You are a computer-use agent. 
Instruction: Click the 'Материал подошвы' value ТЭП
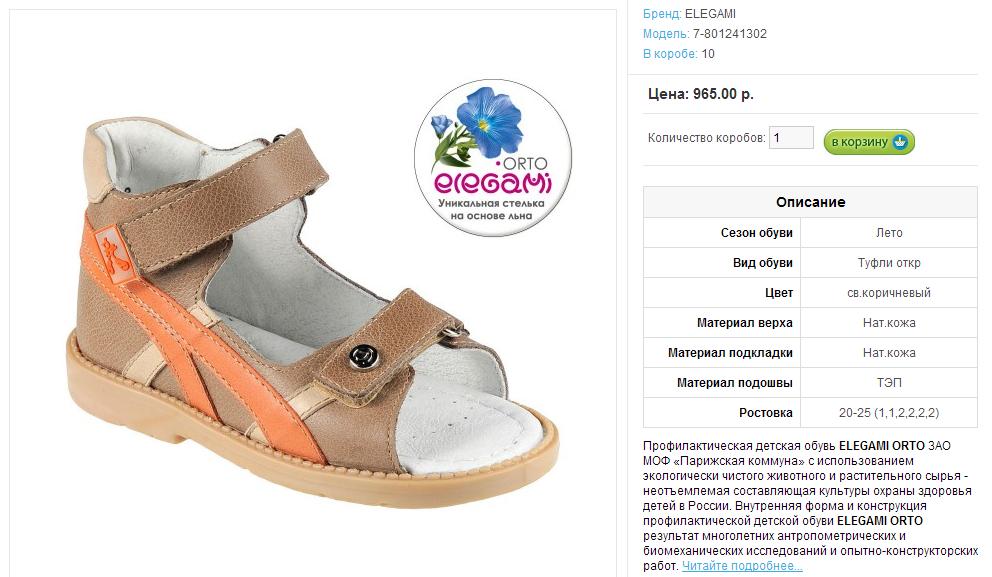coord(889,383)
